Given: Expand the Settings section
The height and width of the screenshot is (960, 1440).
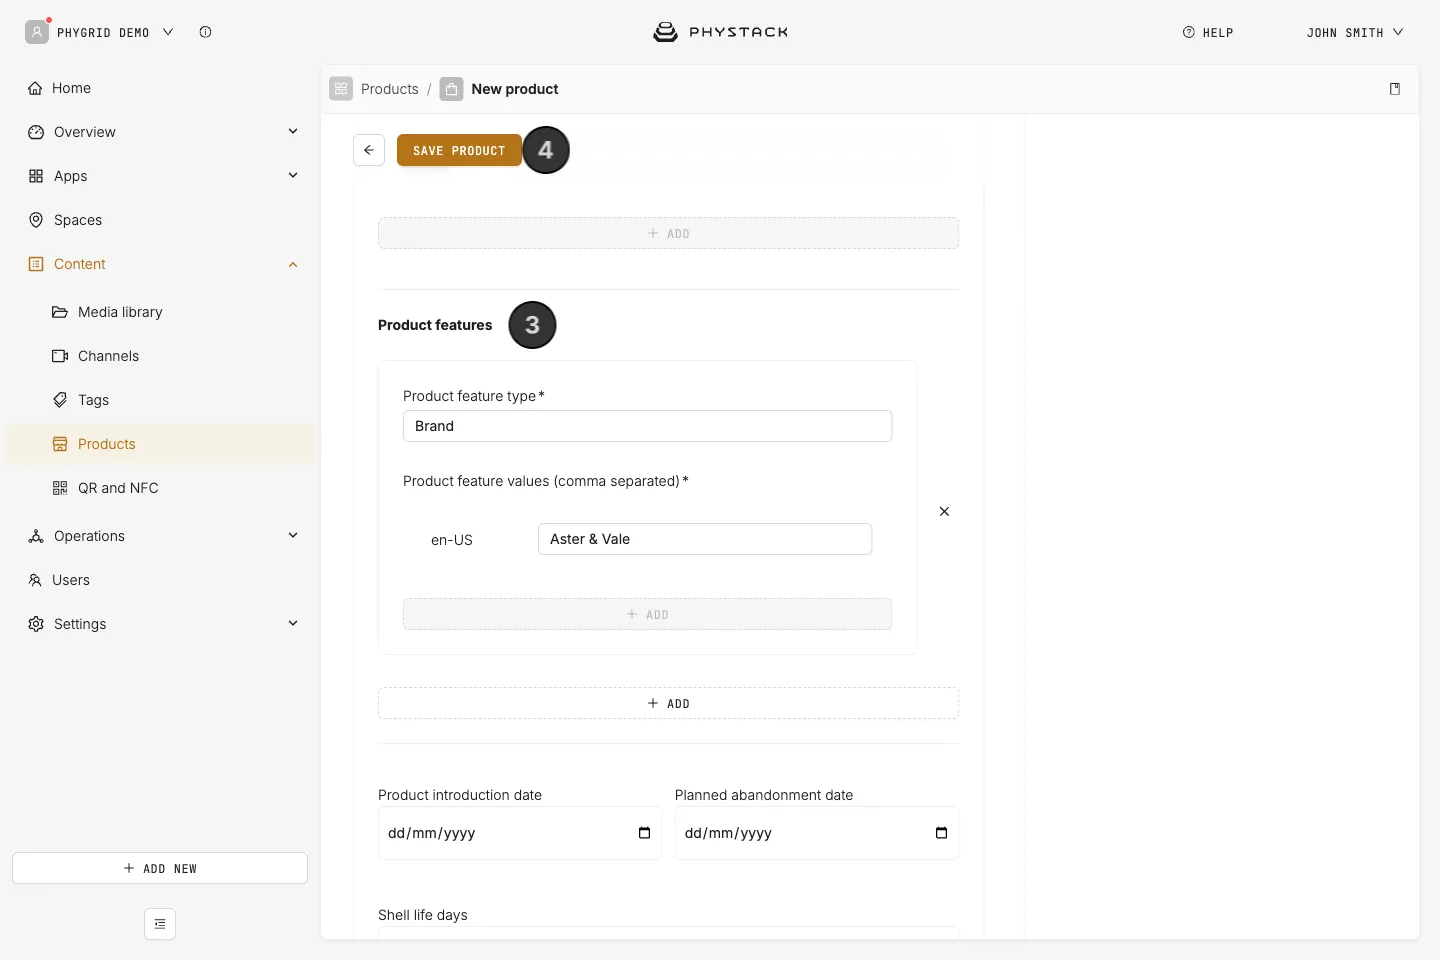Looking at the screenshot, I should (x=293, y=623).
